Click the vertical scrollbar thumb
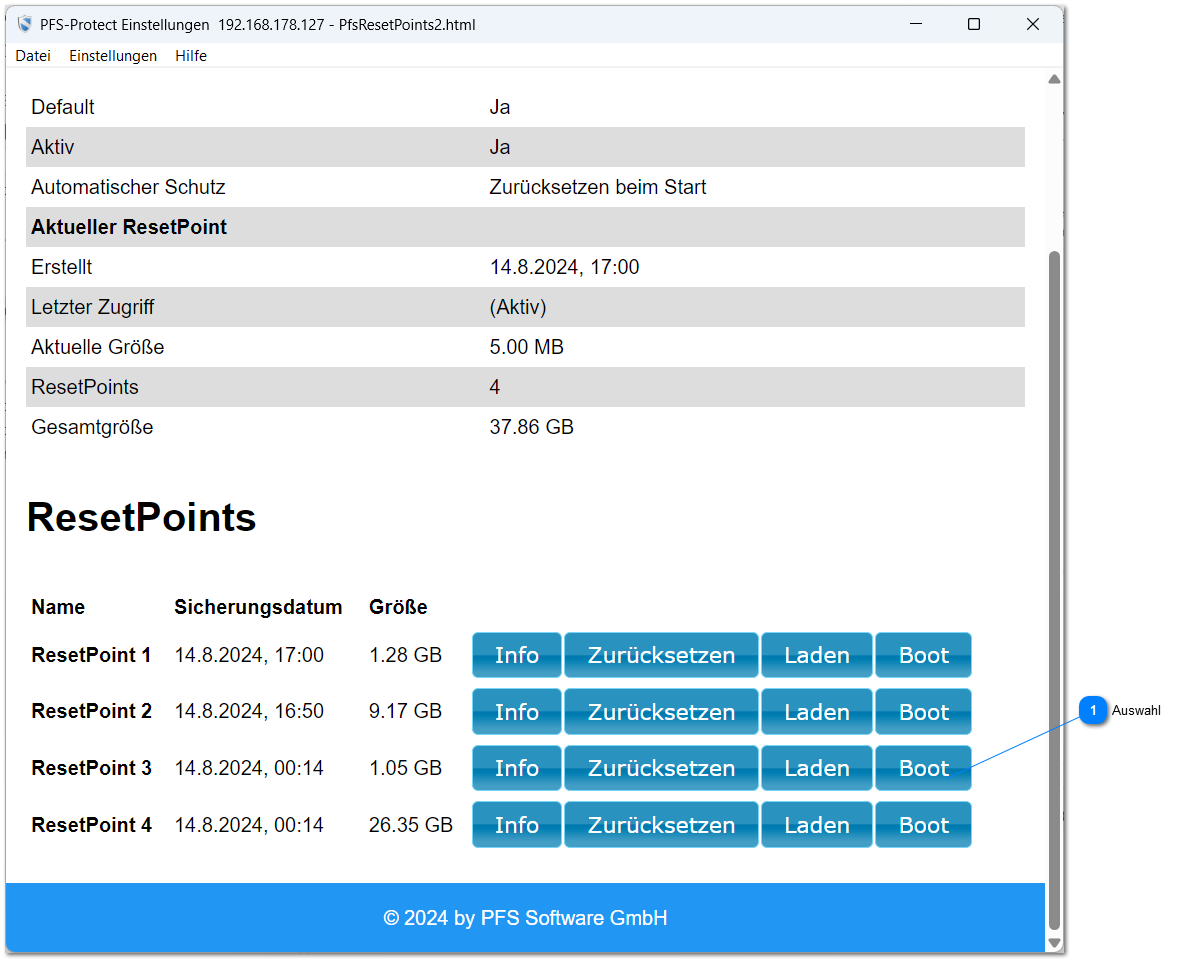Viewport: 1177px width, 962px height. pos(1053,590)
